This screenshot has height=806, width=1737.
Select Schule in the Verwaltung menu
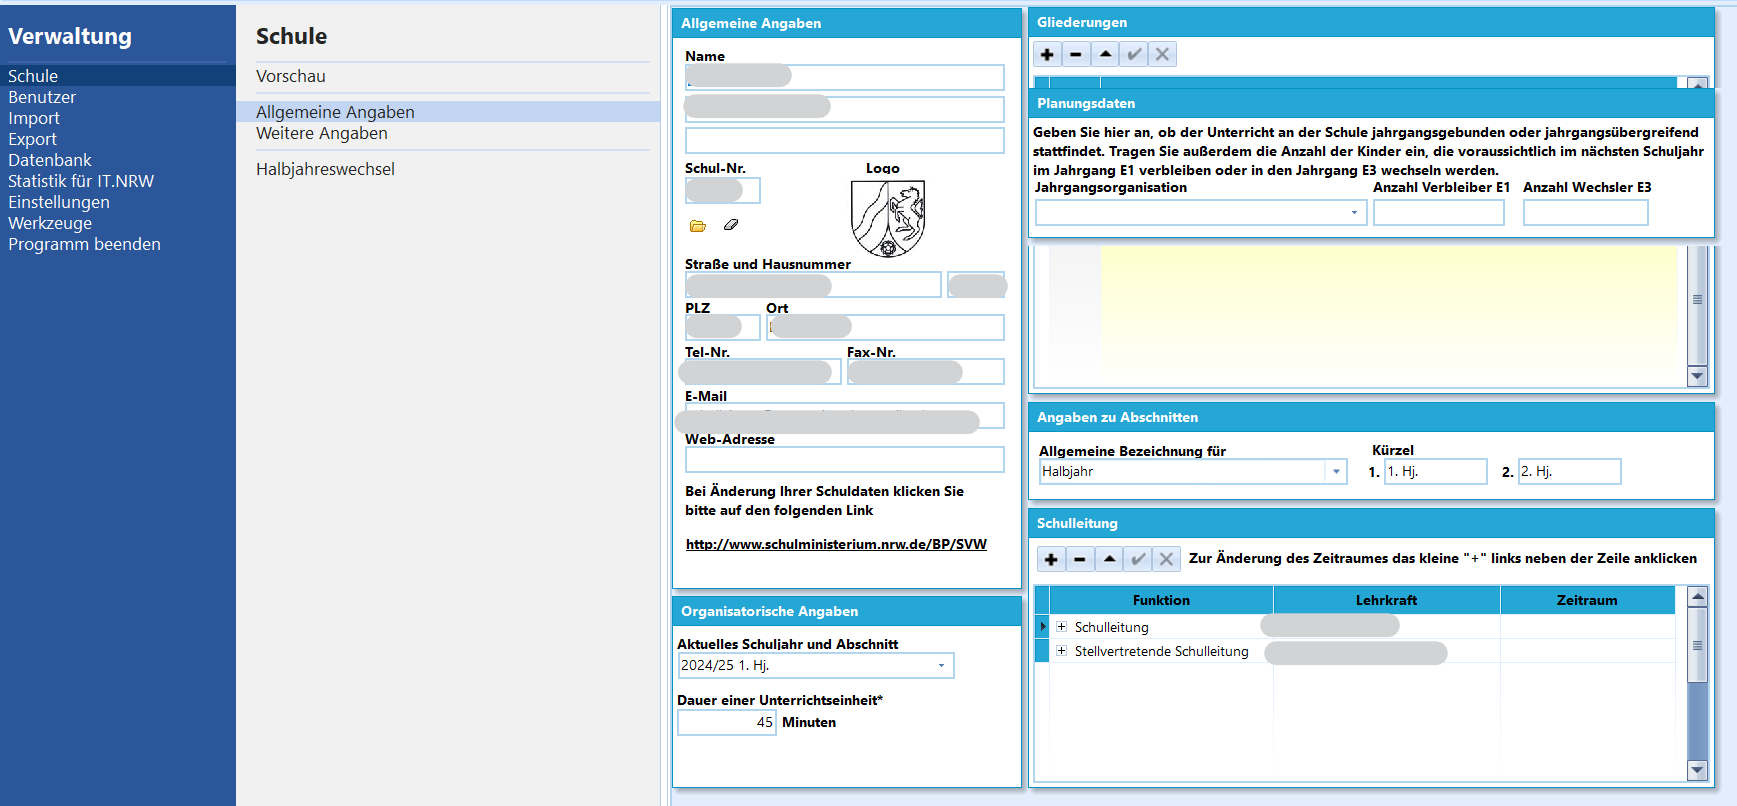(33, 76)
